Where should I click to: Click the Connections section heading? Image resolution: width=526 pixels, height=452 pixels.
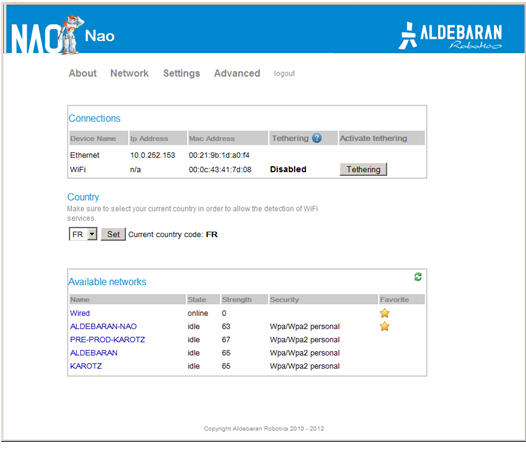tap(94, 118)
